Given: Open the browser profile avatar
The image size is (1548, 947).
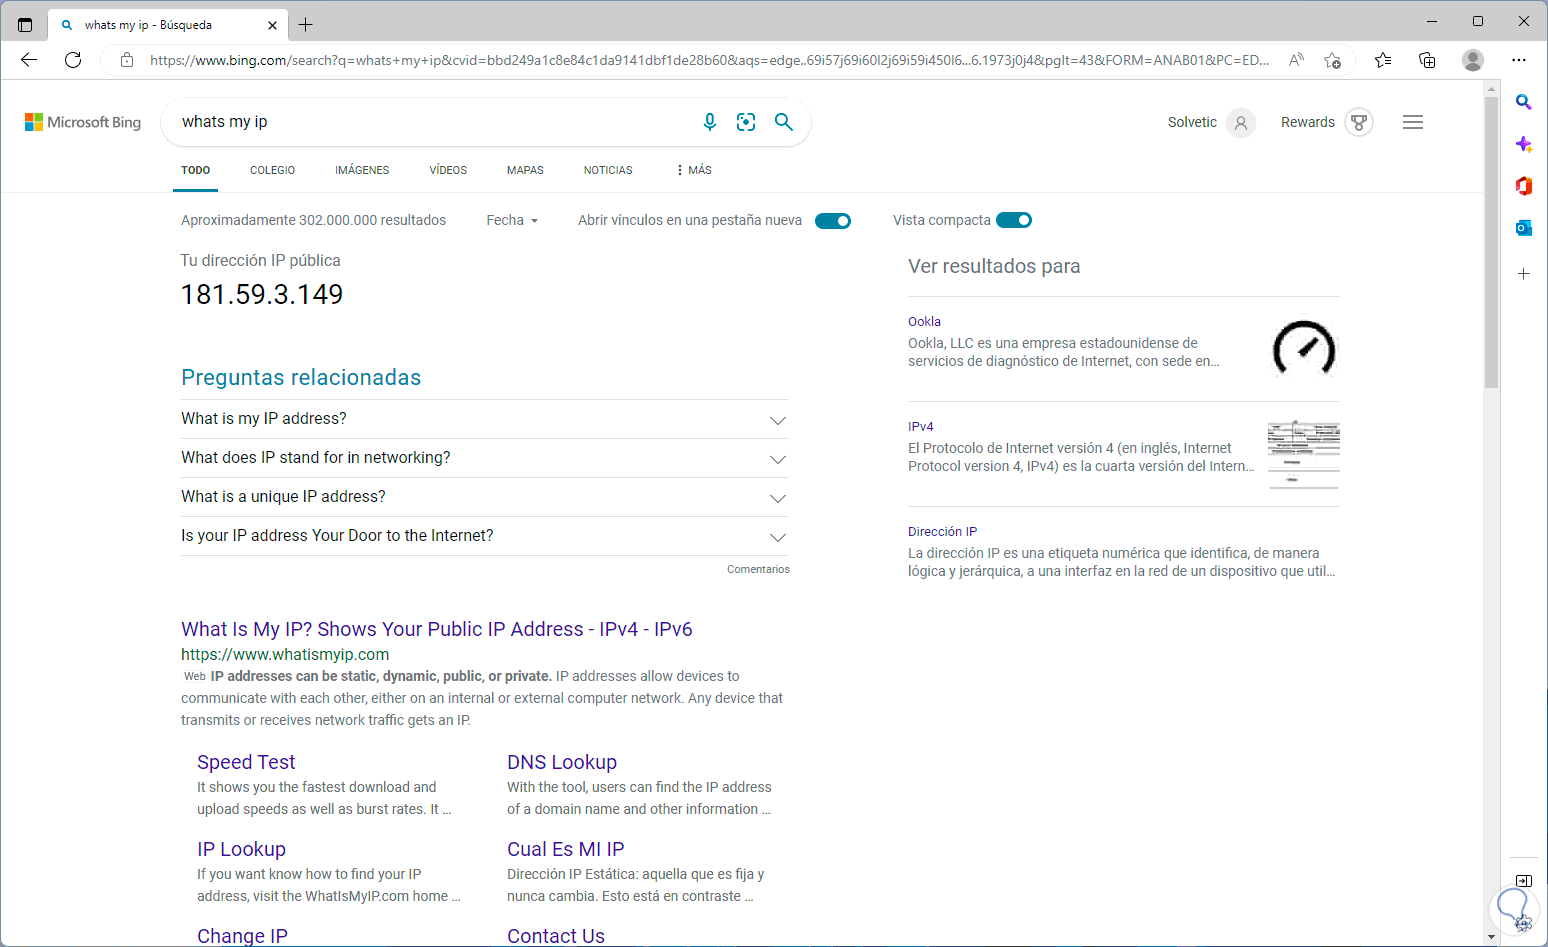Looking at the screenshot, I should click(x=1473, y=60).
